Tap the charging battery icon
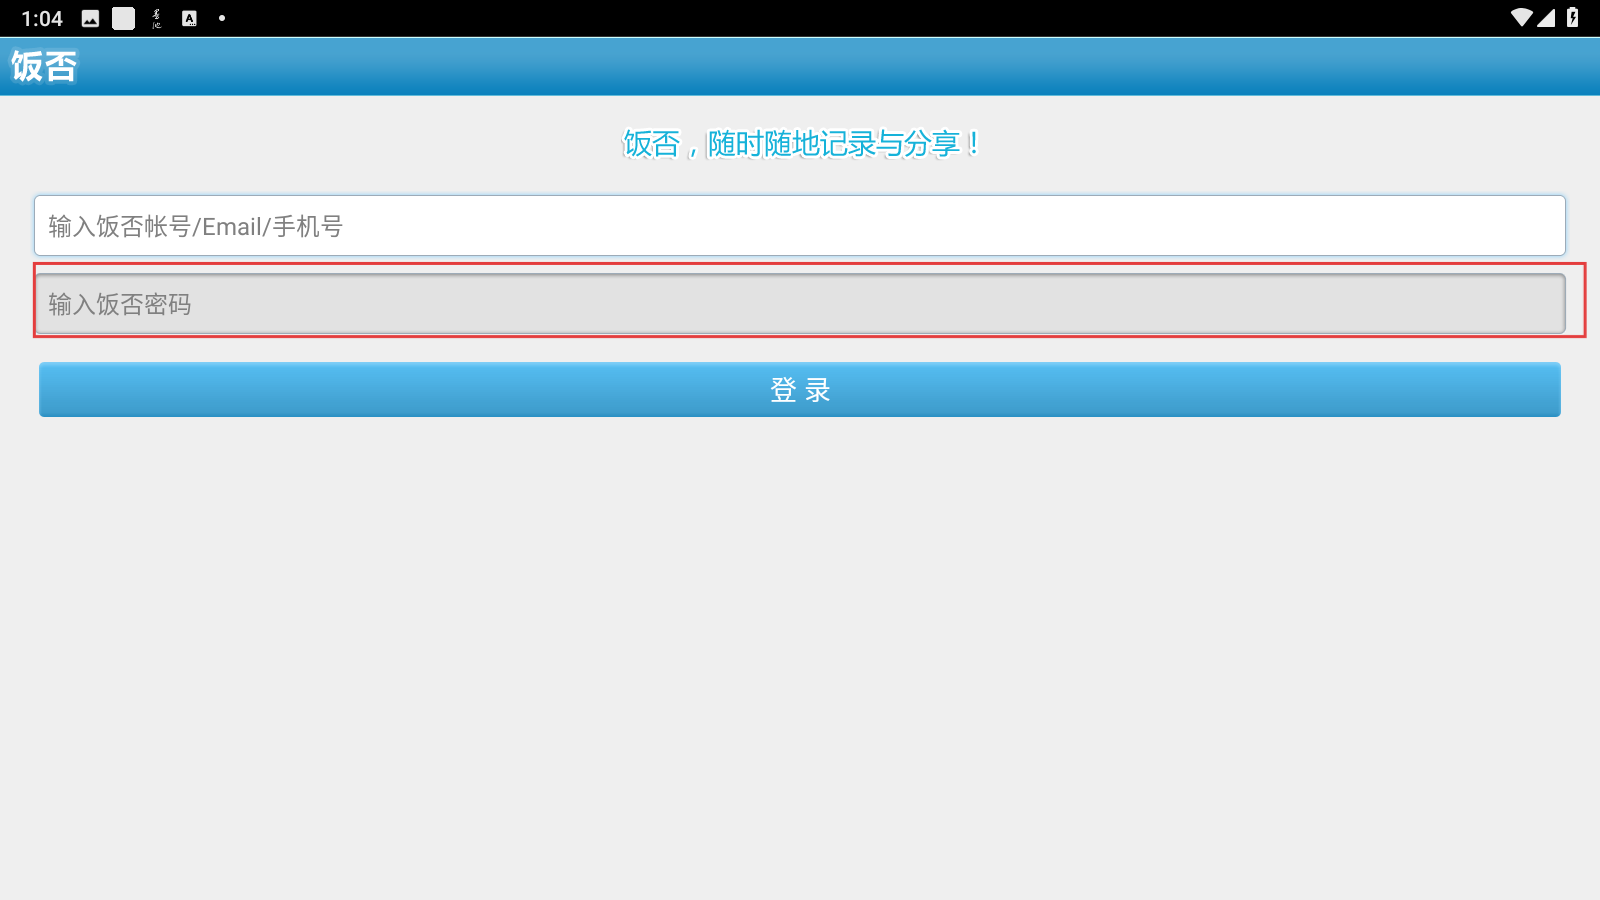Screen dimensions: 1600x900 pos(1572,17)
